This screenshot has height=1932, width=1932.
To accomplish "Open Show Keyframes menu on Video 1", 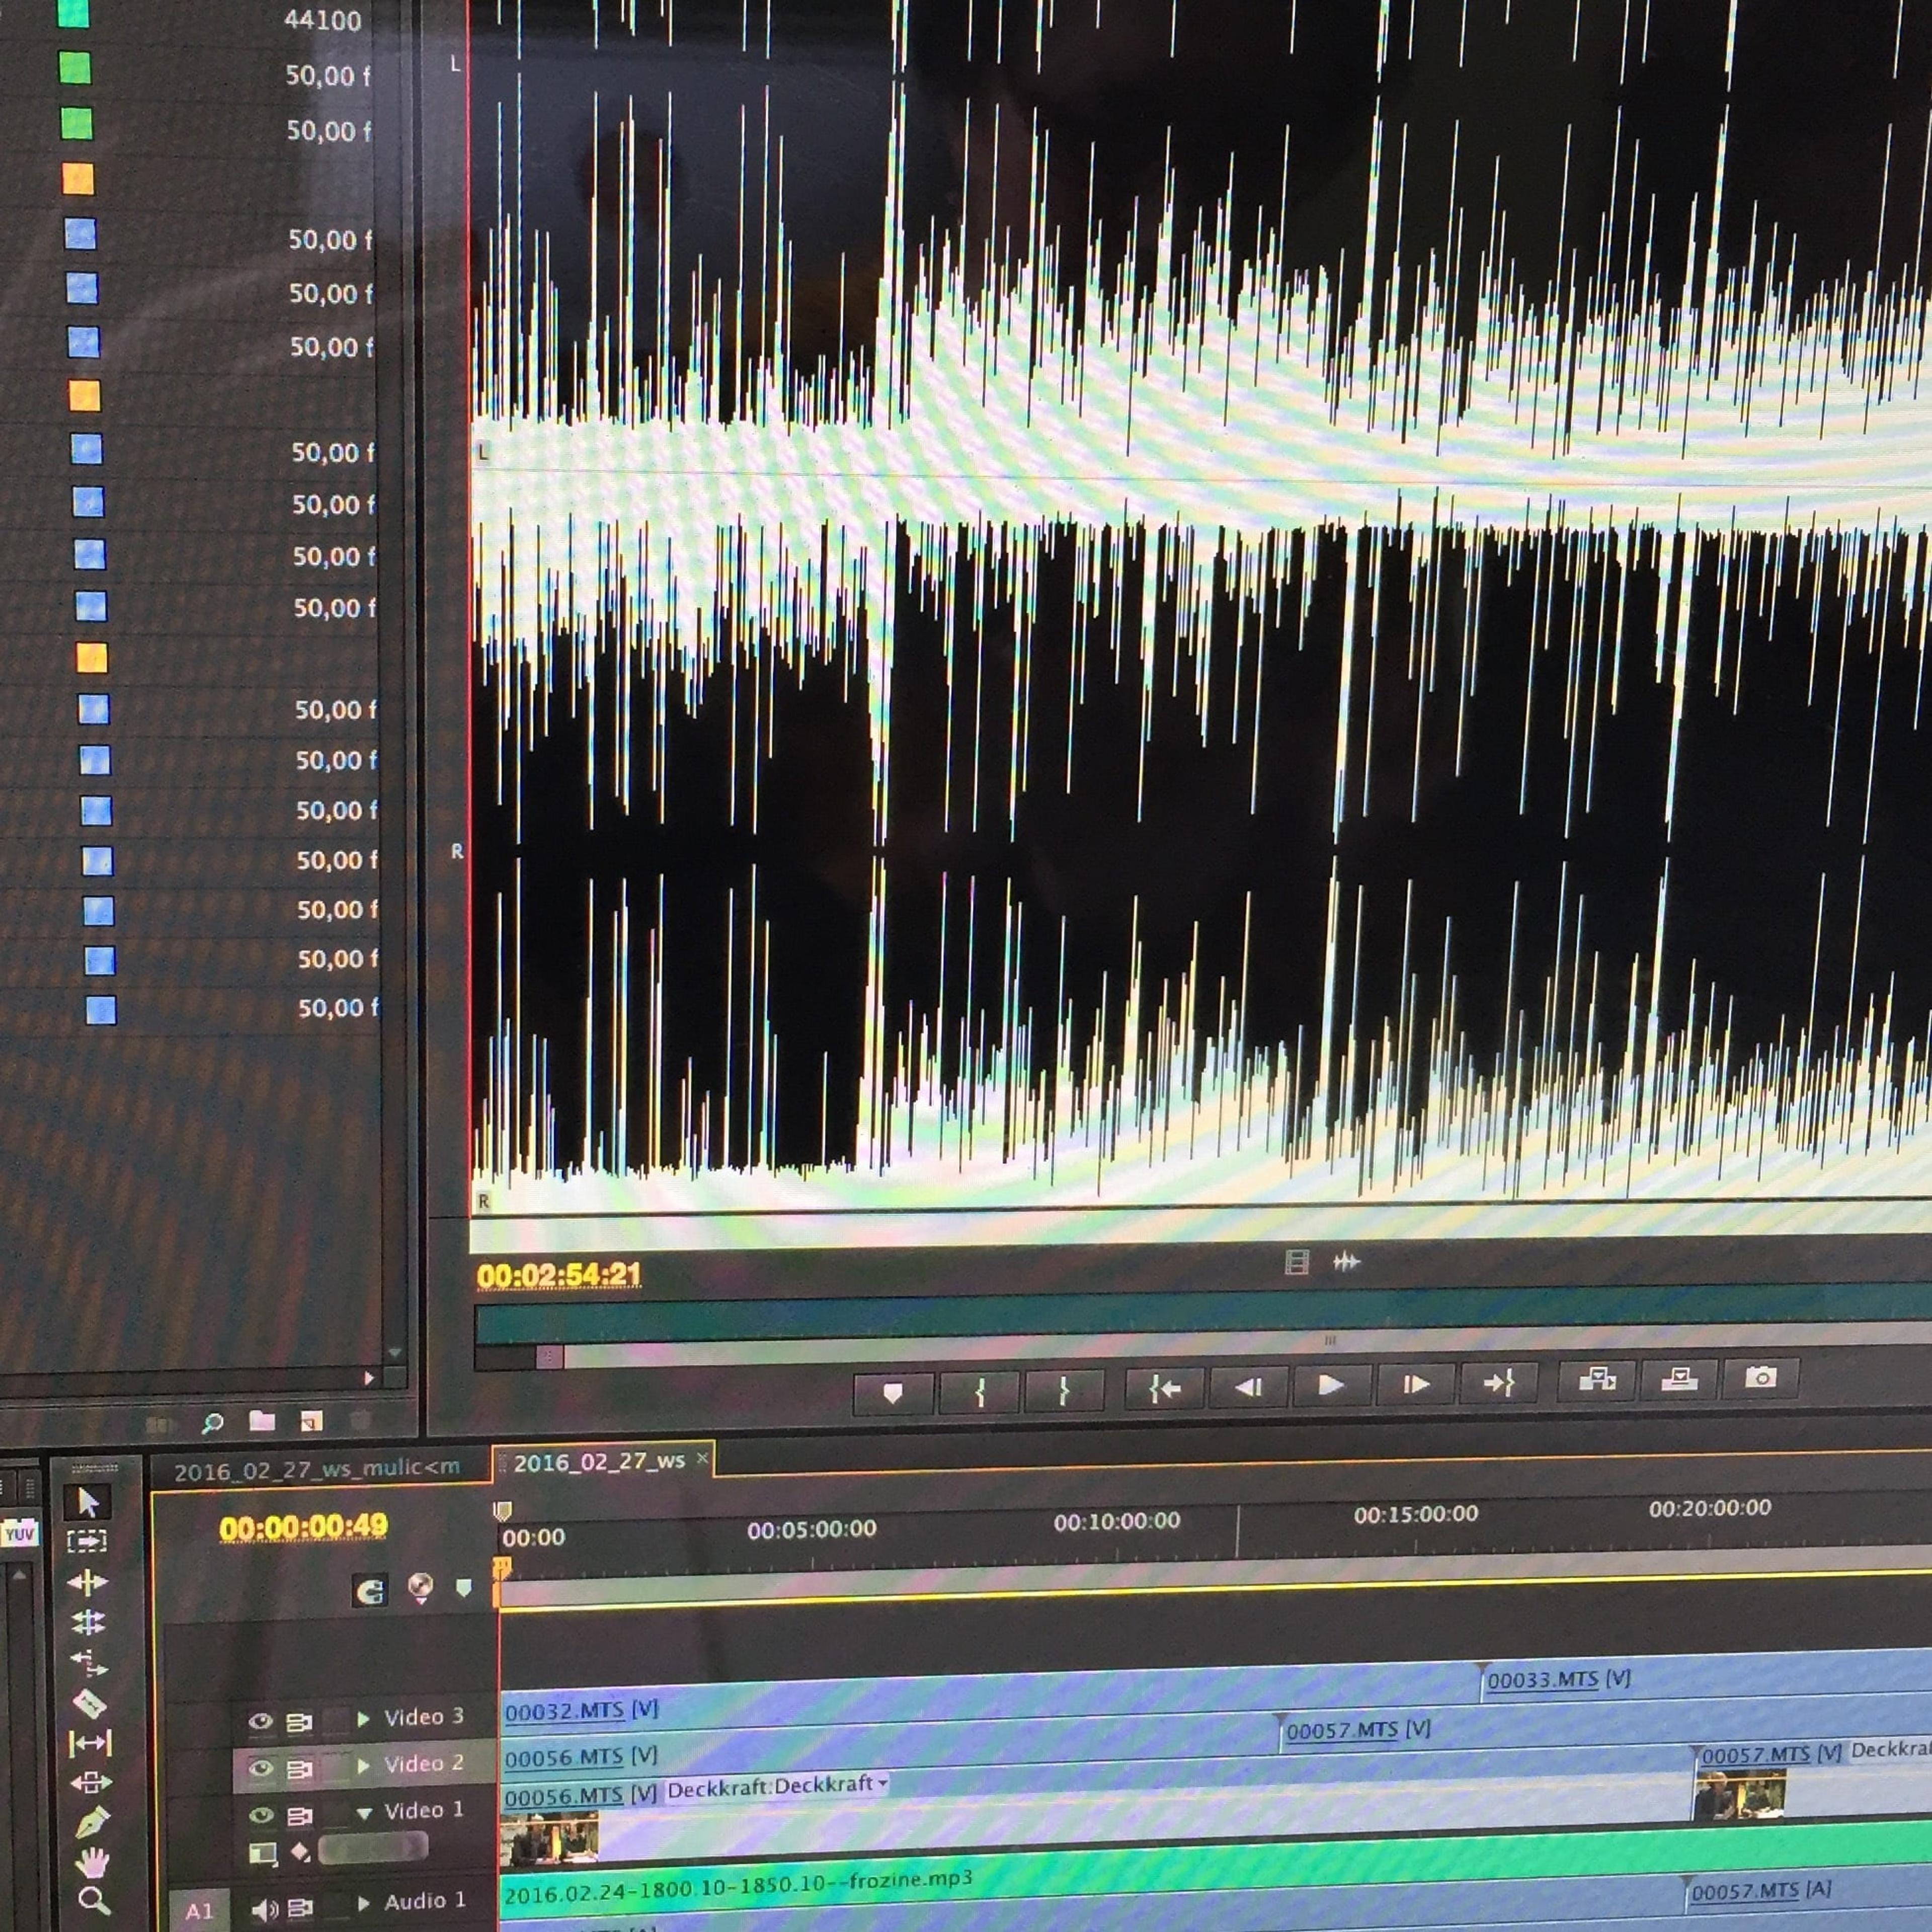I will pos(300,1852).
